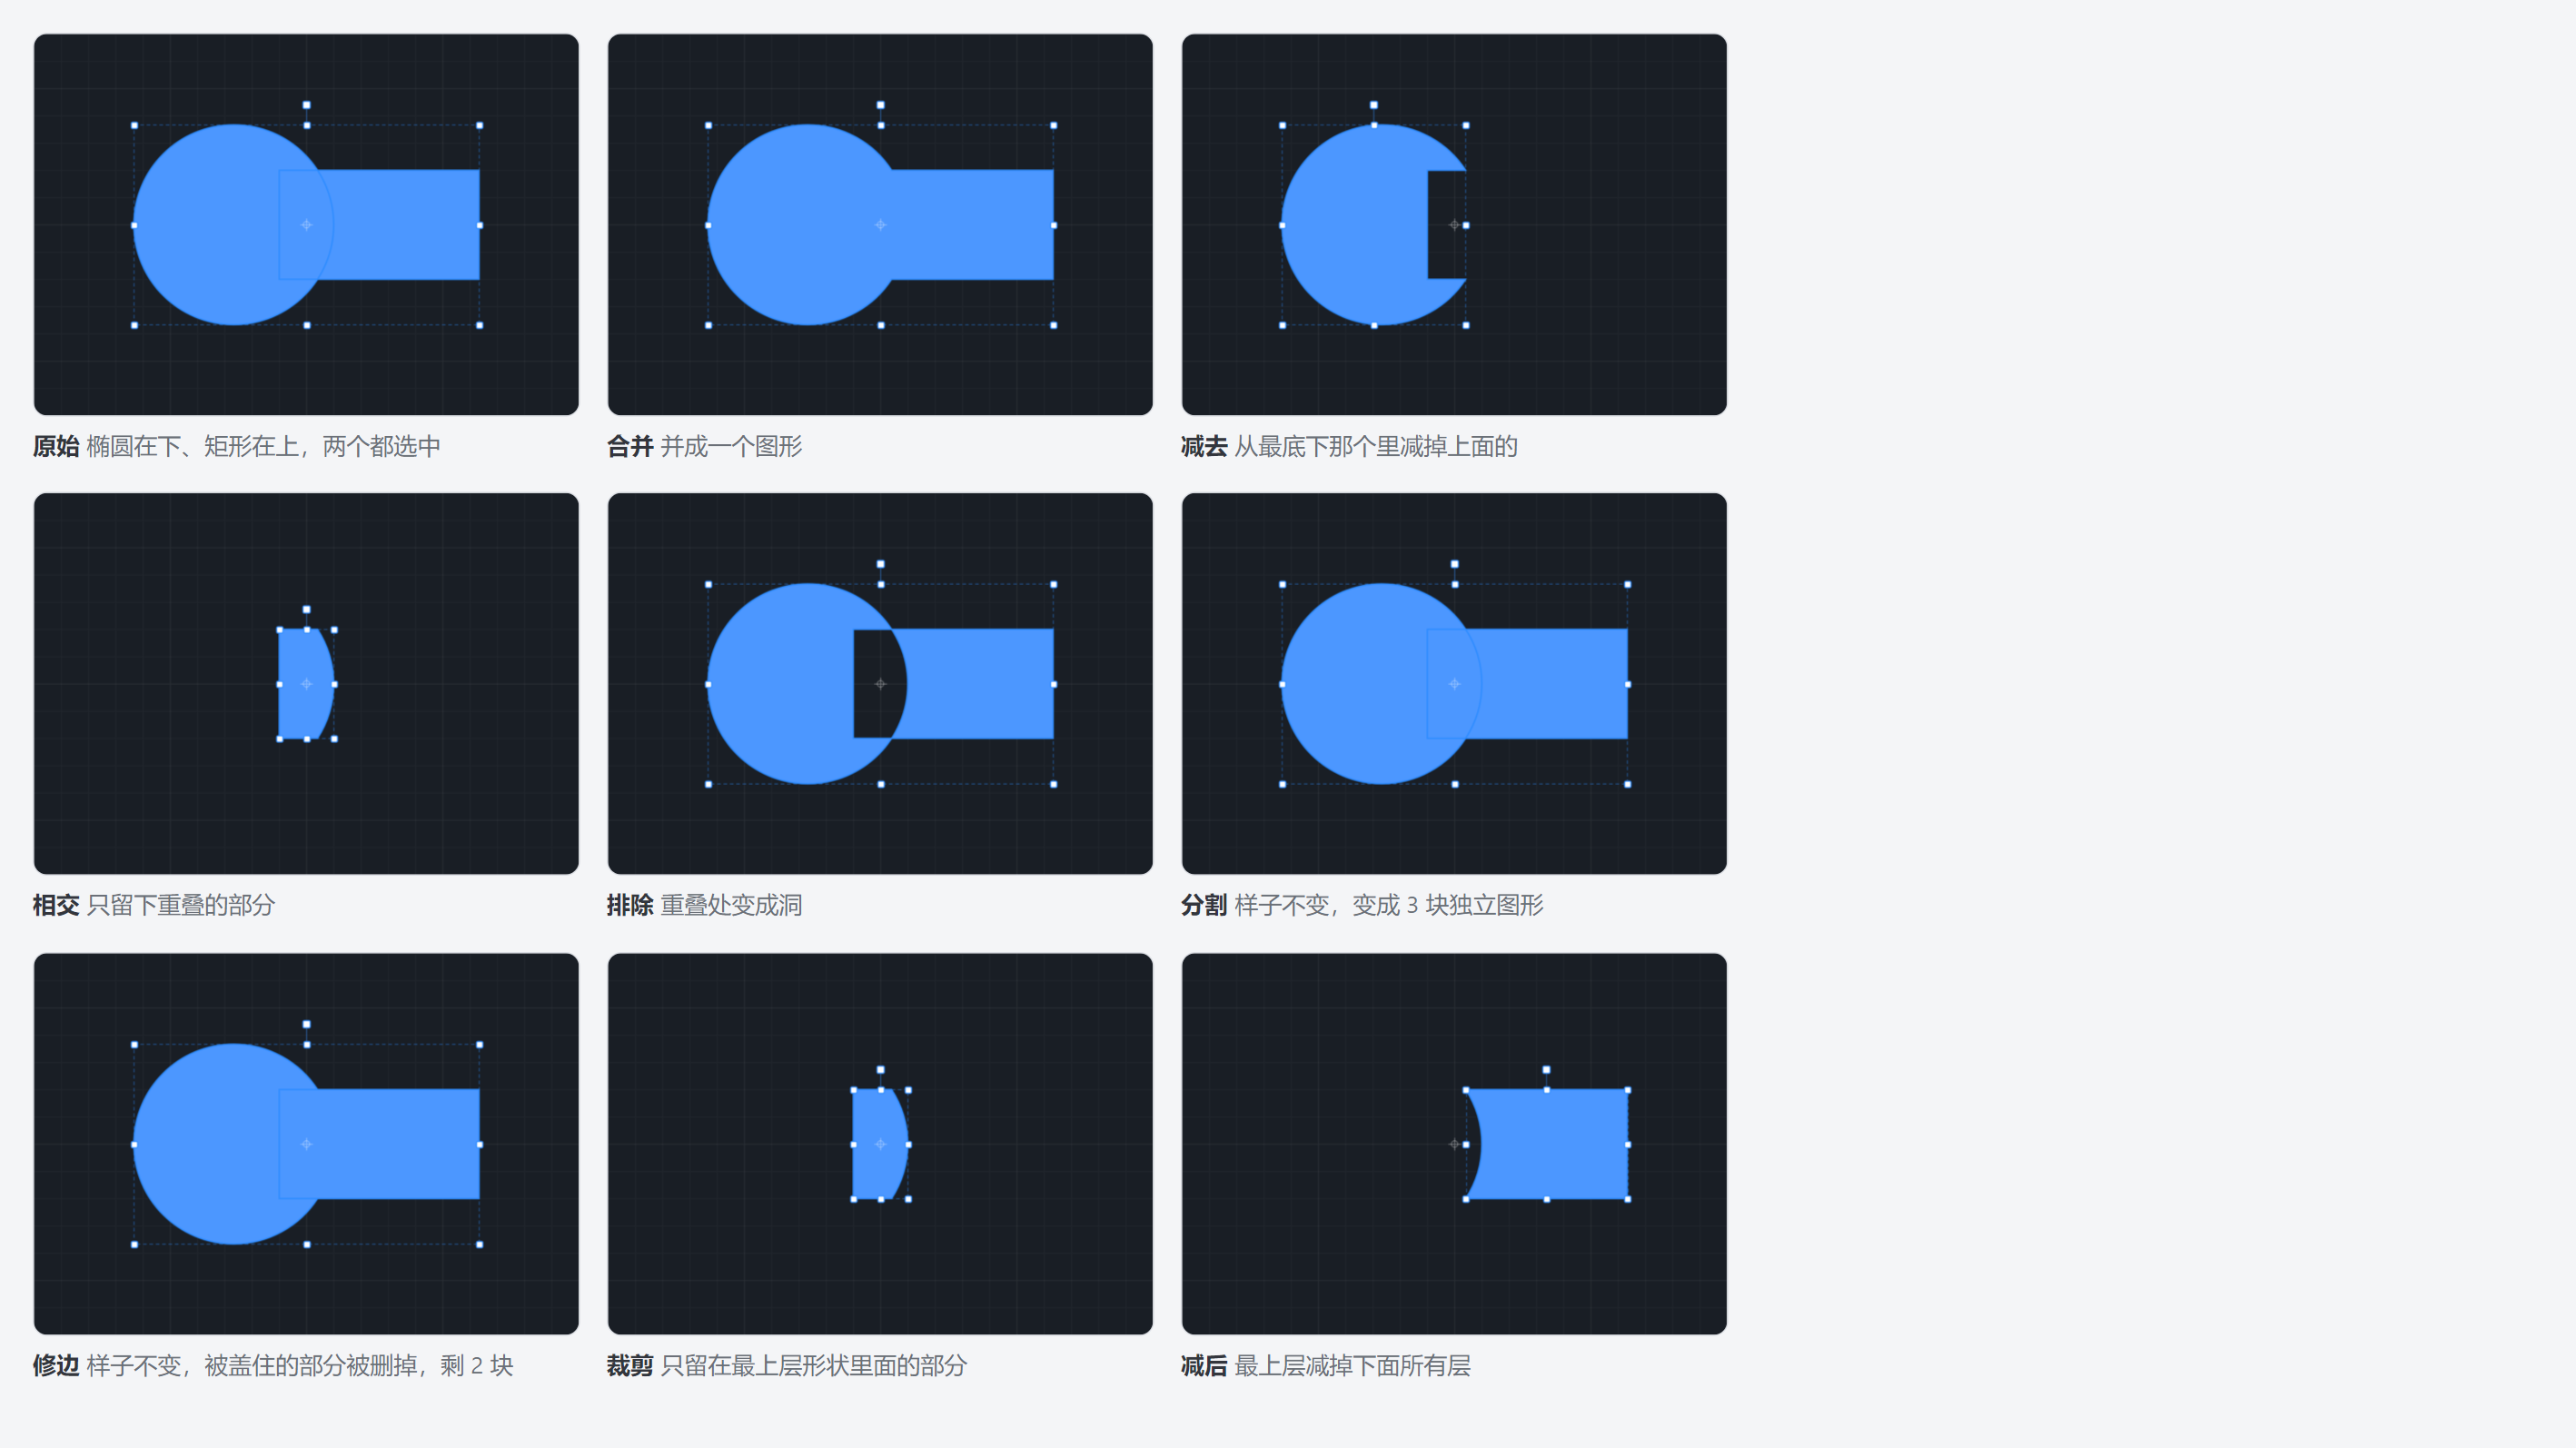The height and width of the screenshot is (1448, 2576).
Task: Click the 排除 exclude result thumbnail
Action: (x=880, y=683)
